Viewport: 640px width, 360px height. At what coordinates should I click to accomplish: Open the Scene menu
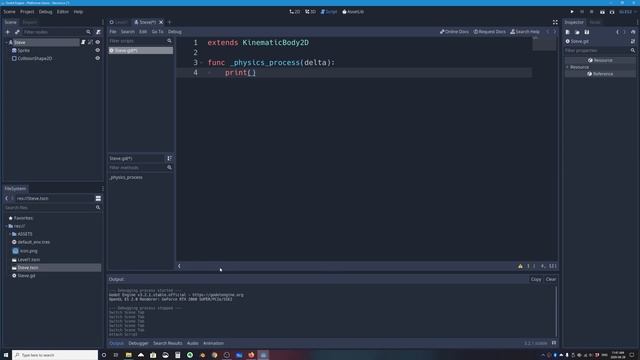(x=9, y=12)
